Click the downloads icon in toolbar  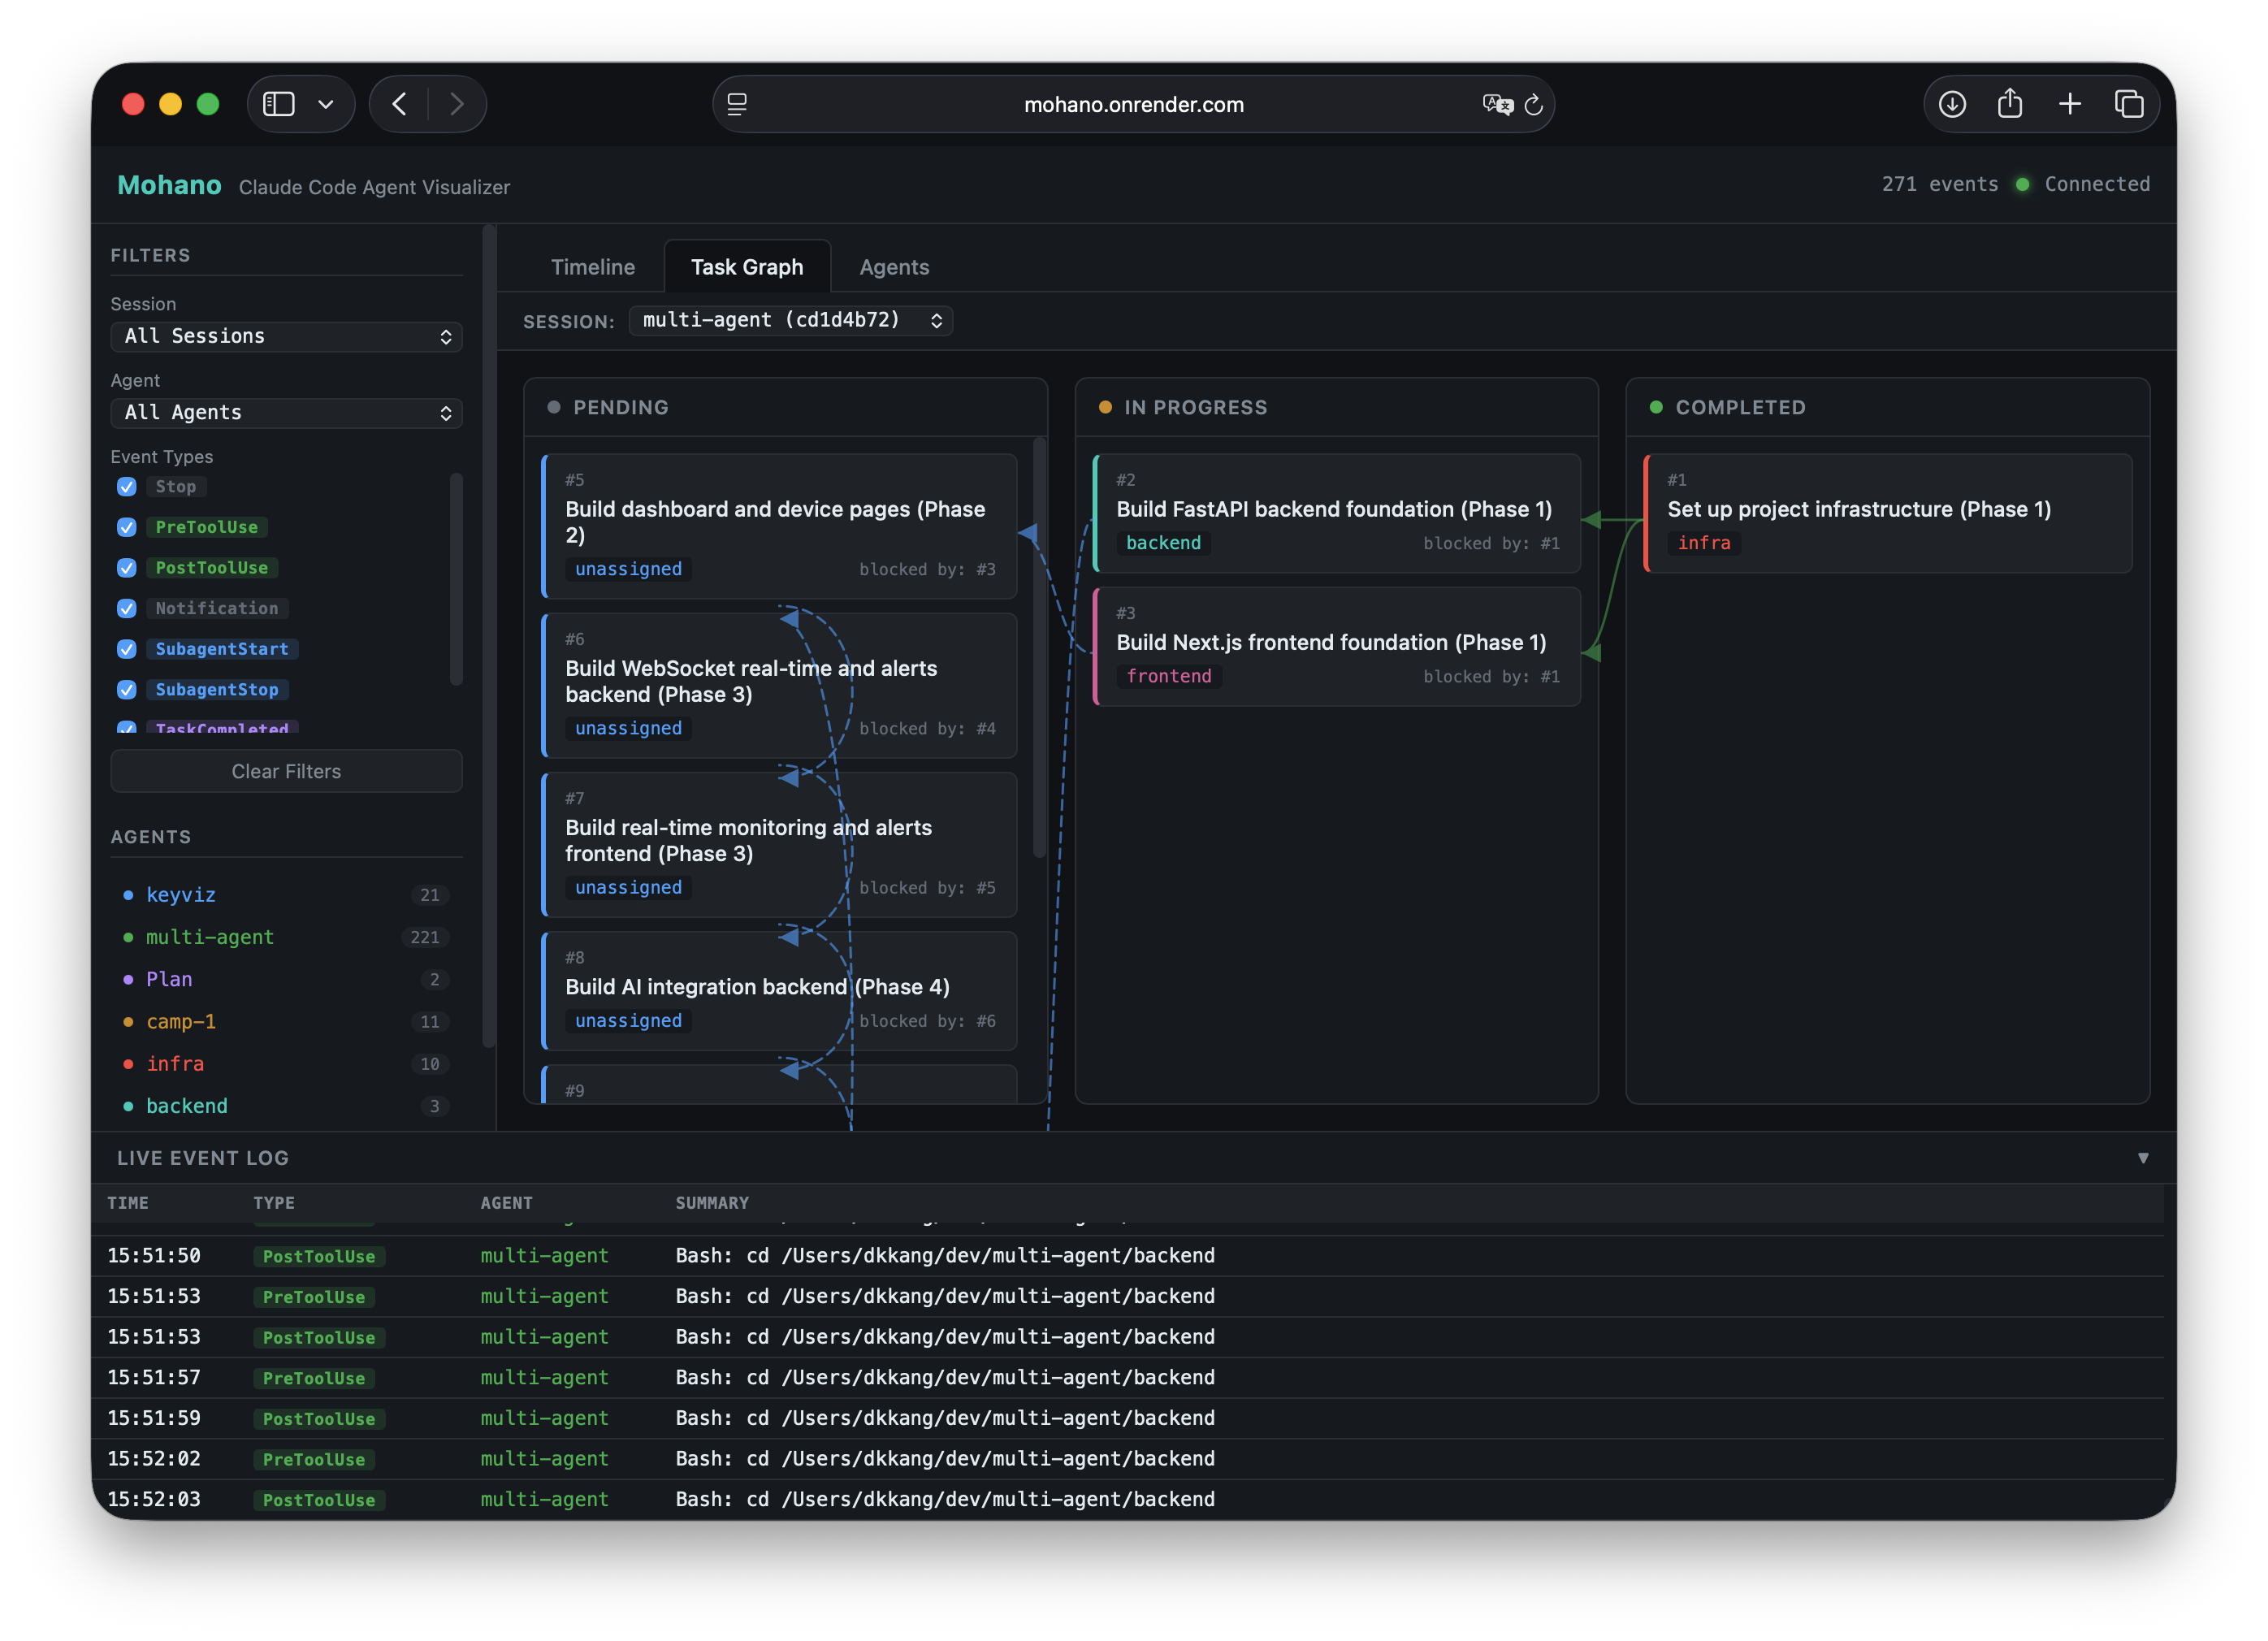tap(1951, 103)
